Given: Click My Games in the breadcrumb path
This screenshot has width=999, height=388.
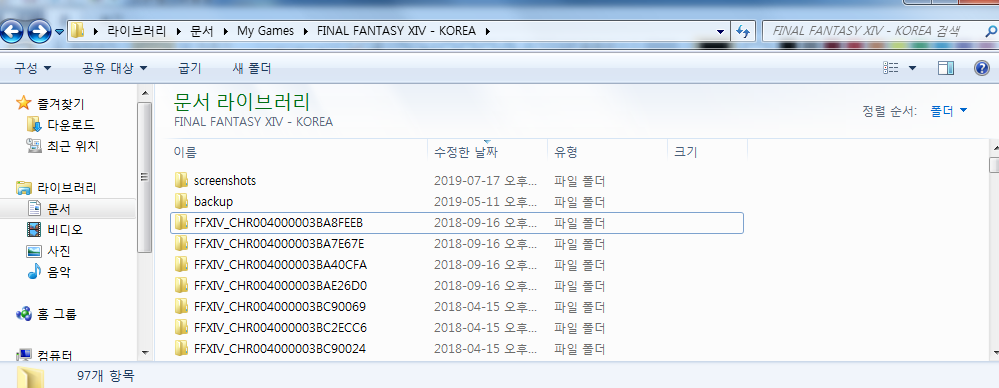Looking at the screenshot, I should tap(266, 31).
